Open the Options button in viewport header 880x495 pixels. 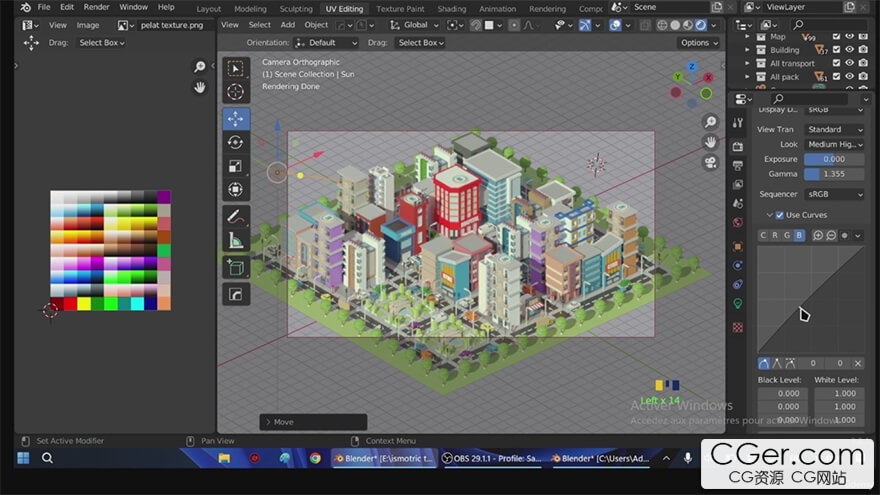point(698,43)
